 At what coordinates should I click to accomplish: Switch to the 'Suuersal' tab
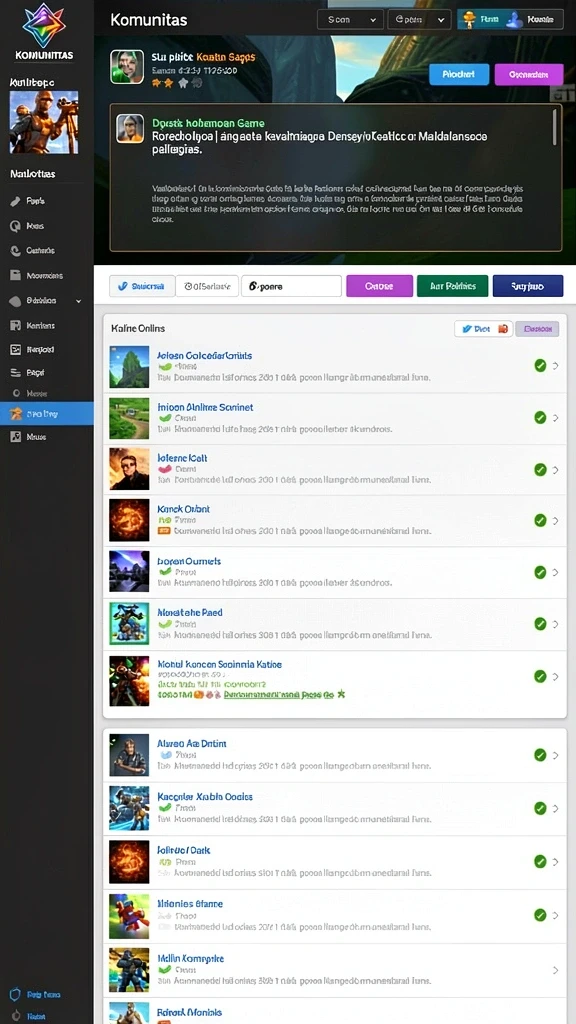[142, 286]
